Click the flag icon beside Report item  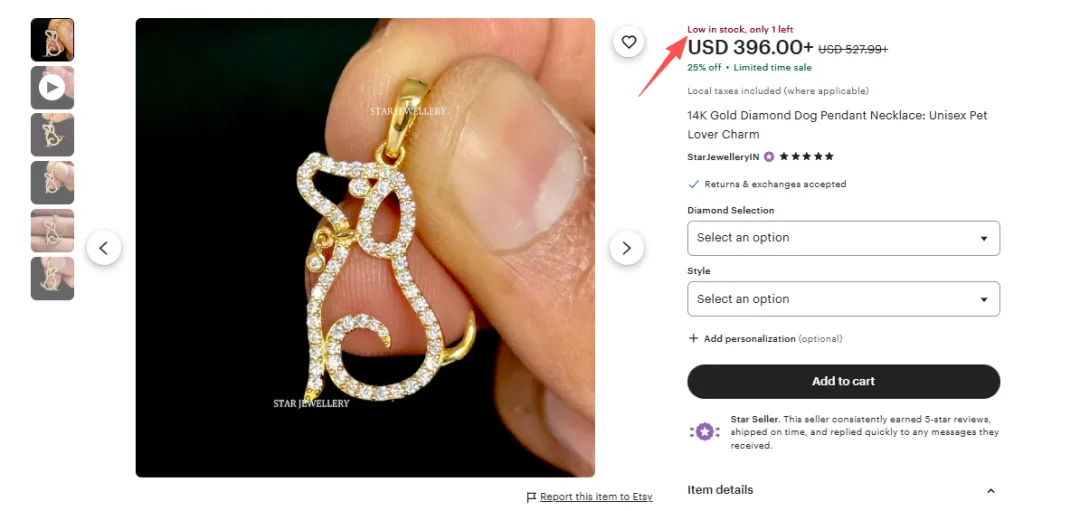tap(531, 497)
